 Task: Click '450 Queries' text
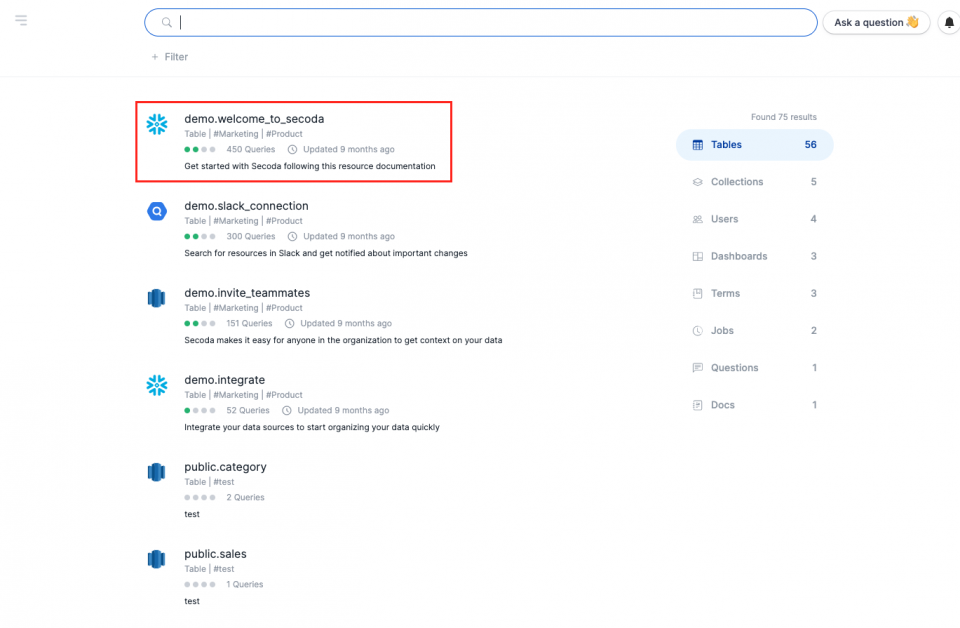click(x=250, y=149)
